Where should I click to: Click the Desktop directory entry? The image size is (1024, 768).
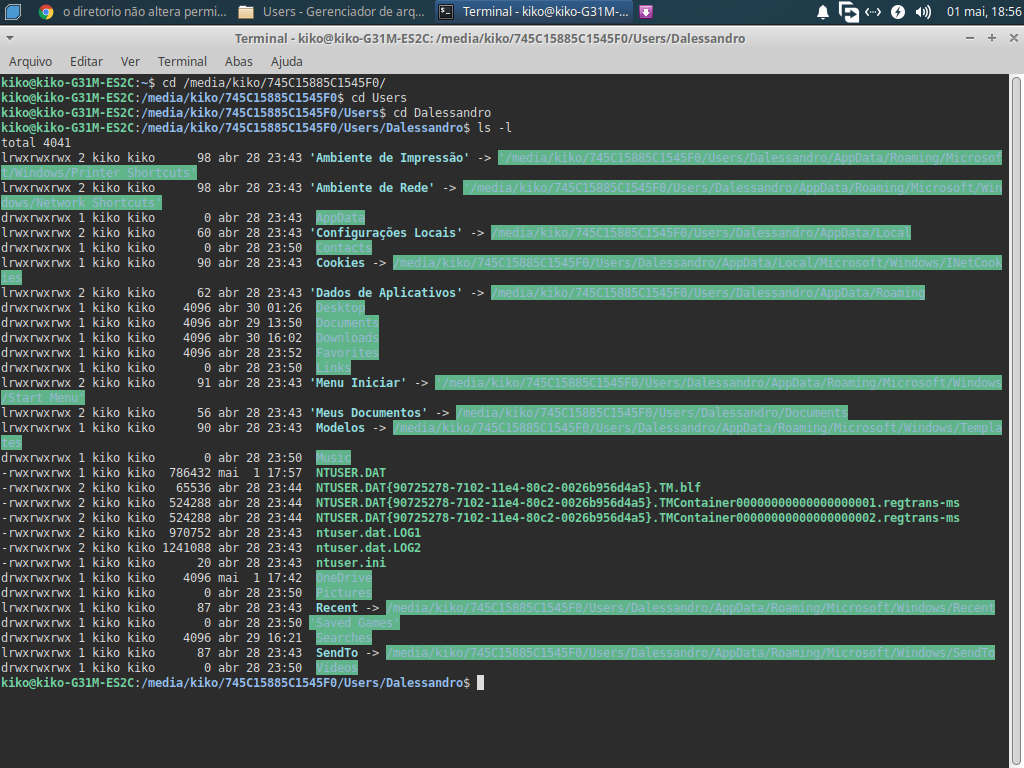click(340, 308)
